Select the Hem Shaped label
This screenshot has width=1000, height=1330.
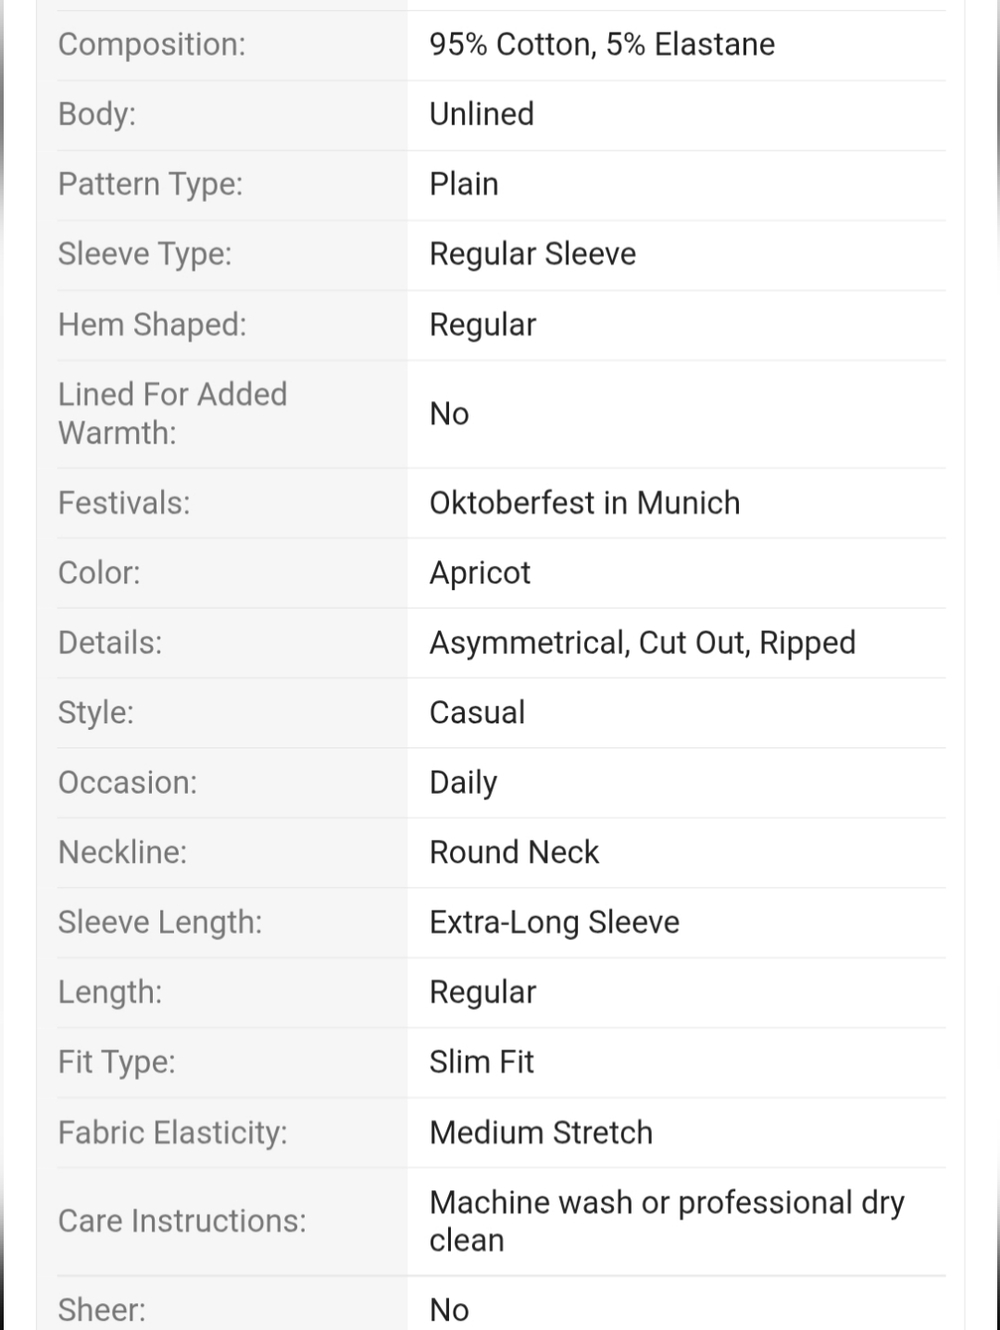click(152, 324)
